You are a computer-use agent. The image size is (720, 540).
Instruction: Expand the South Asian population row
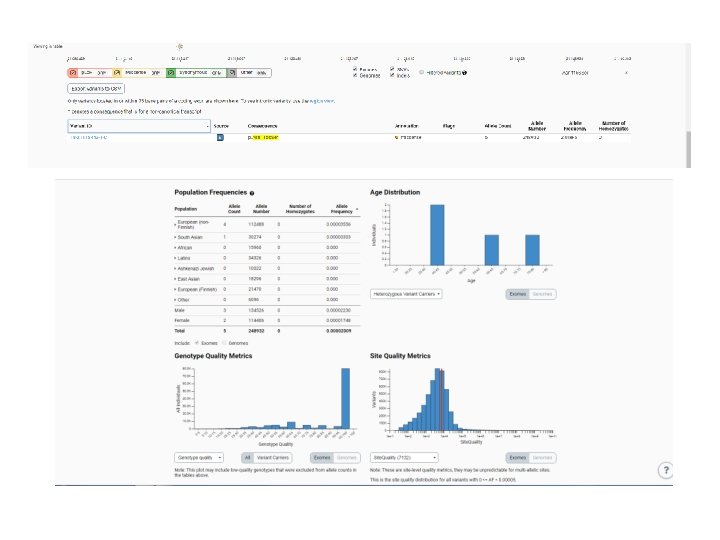coord(189,237)
